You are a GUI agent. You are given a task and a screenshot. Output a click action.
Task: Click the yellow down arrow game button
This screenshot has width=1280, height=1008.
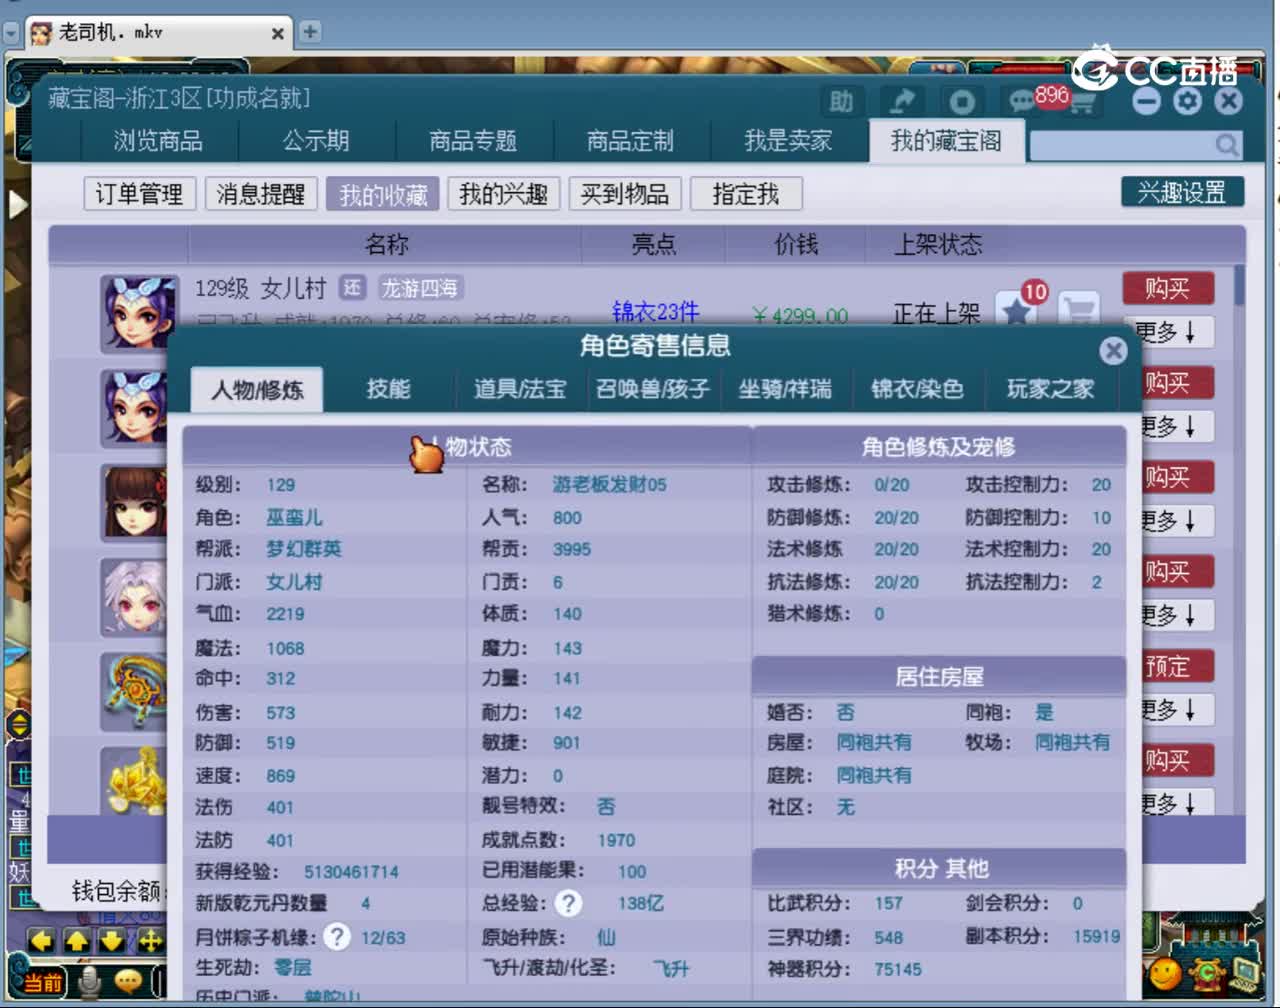[x=113, y=941]
